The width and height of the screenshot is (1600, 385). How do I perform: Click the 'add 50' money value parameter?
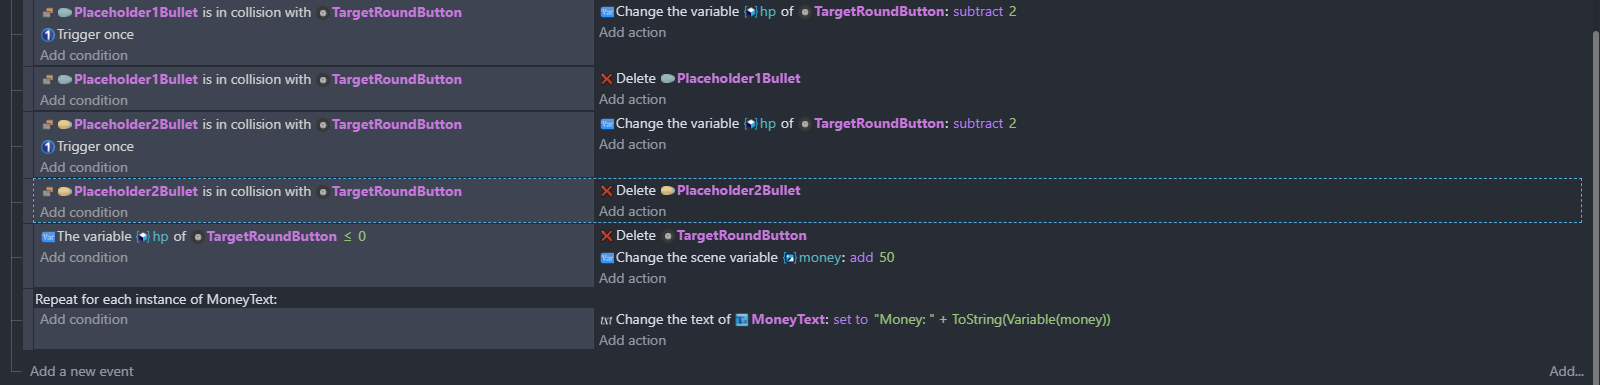[872, 257]
